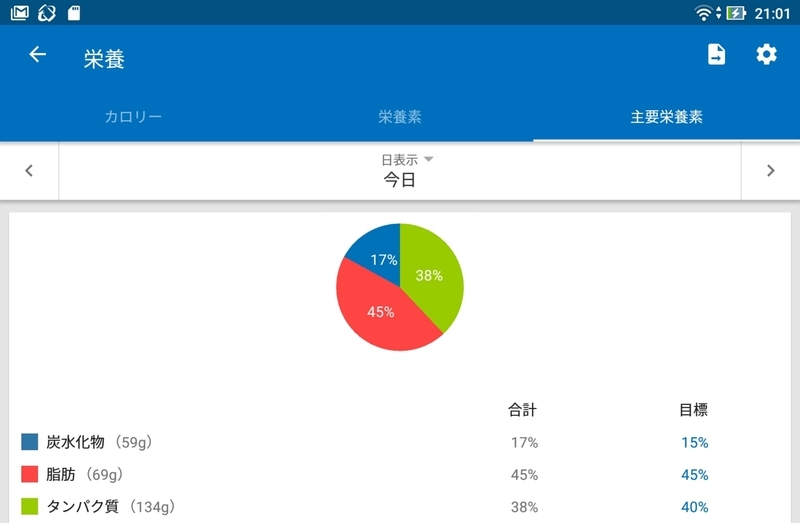Tap the sync icon in status bar
This screenshot has height=523, width=800.
(x=46, y=13)
